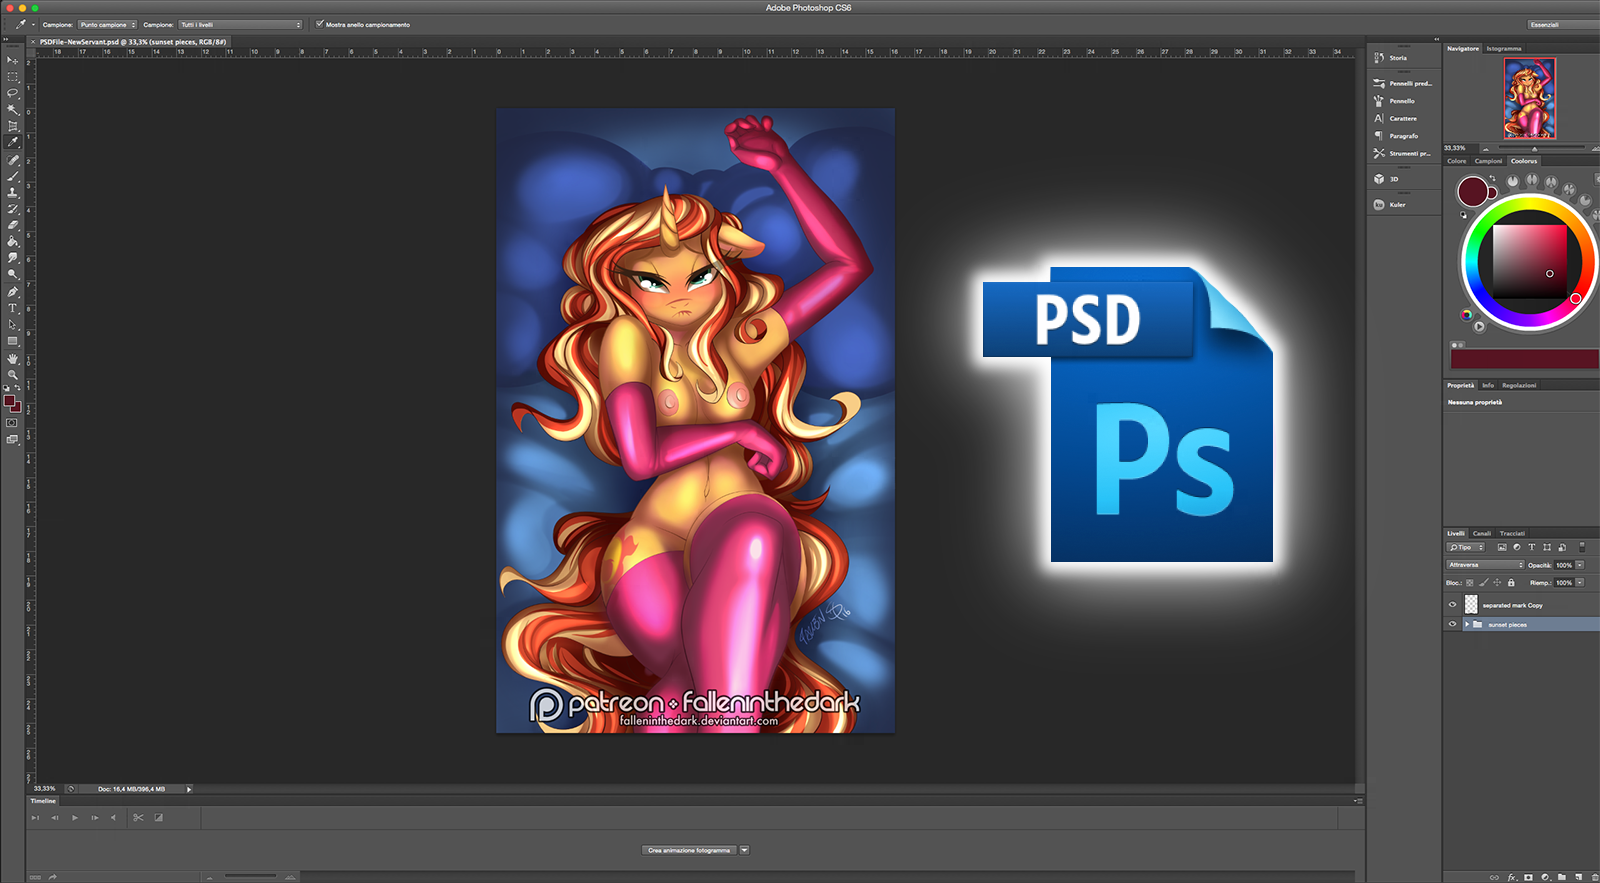Image resolution: width=1600 pixels, height=883 pixels.
Task: Select the Clone Stamp tool
Action: [12, 192]
